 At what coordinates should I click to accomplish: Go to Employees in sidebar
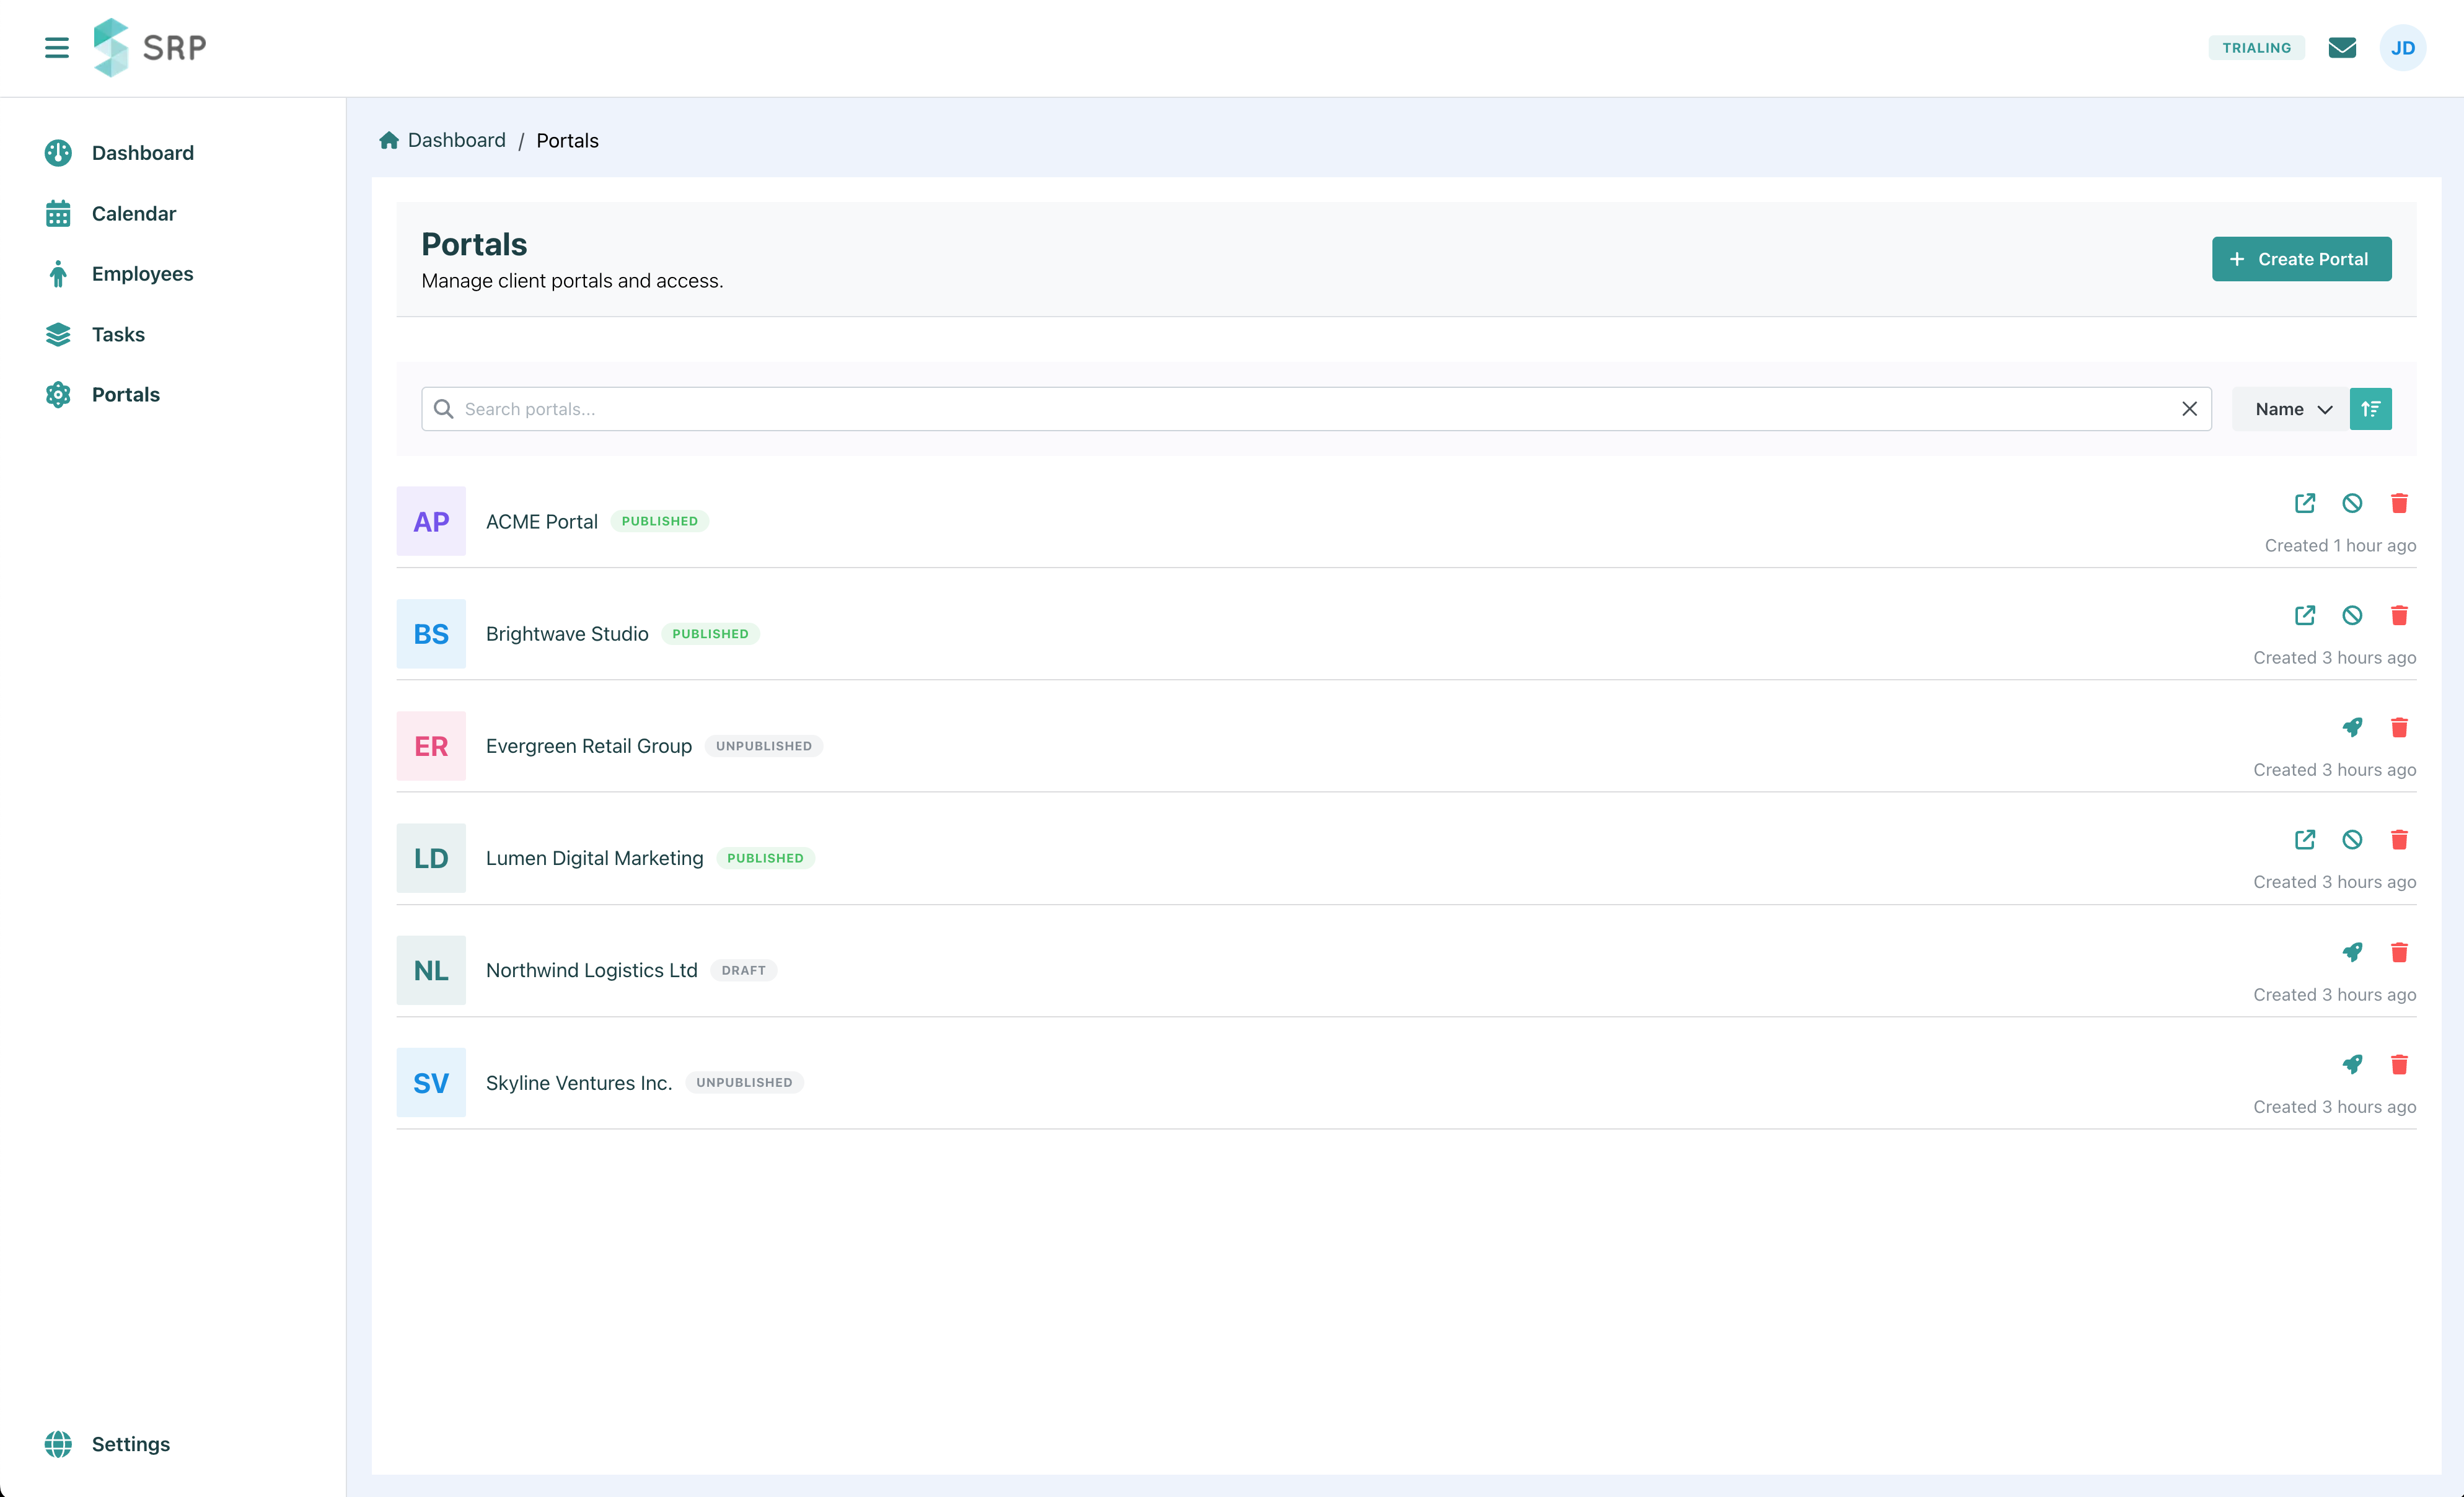[x=142, y=274]
